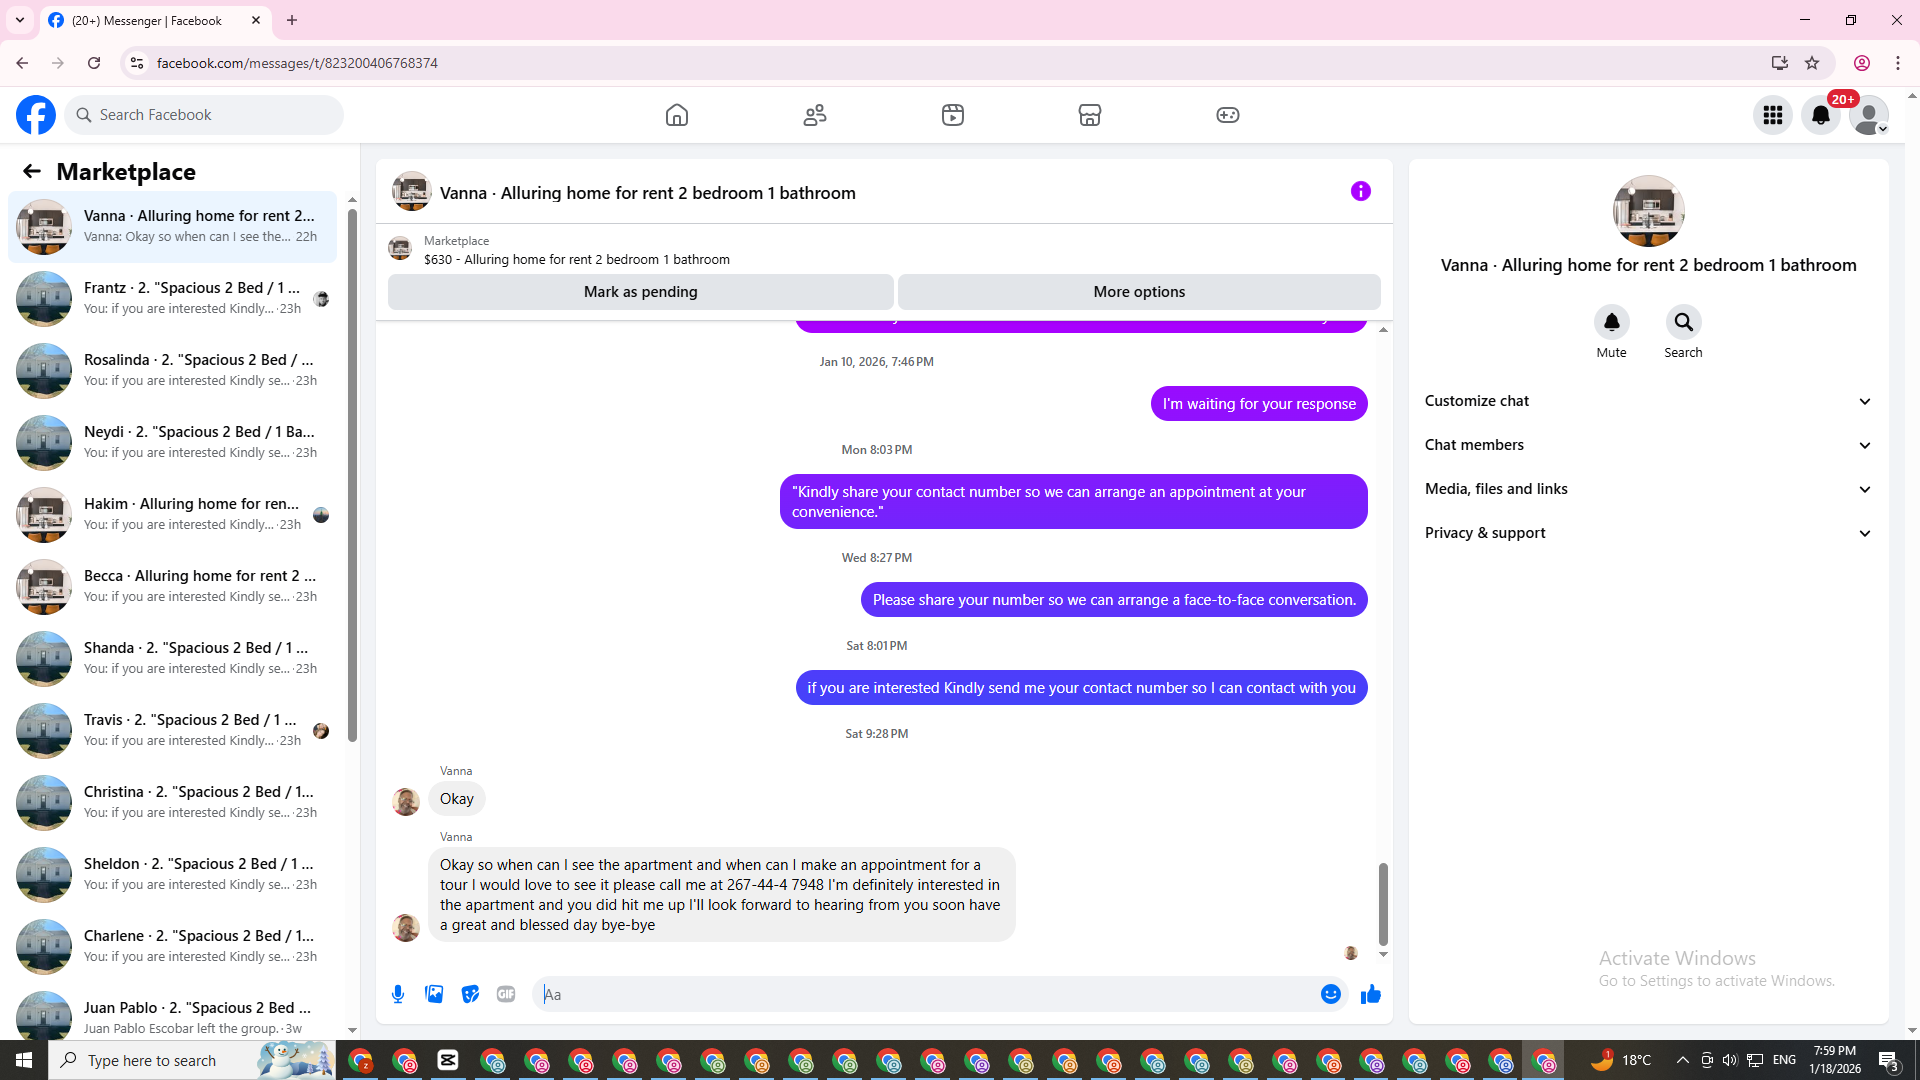Click the chat message scrollbar thumb

[x=1383, y=903]
